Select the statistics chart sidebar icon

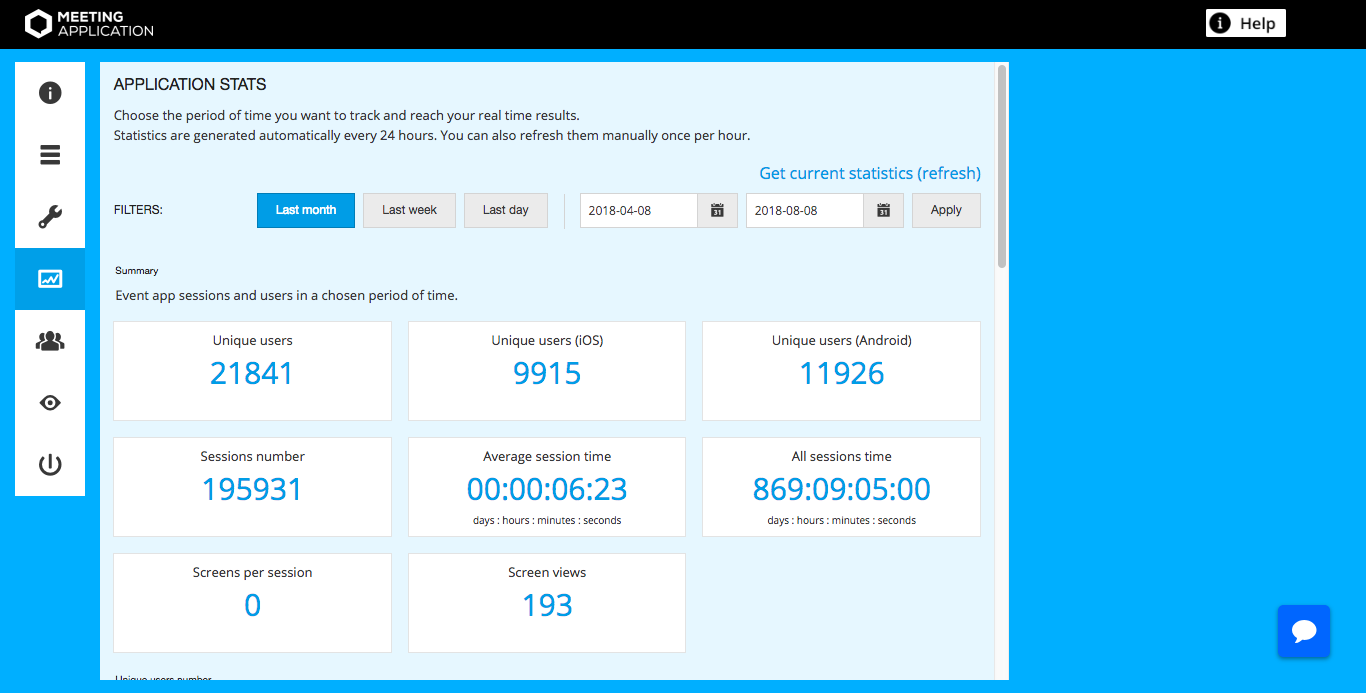50,279
